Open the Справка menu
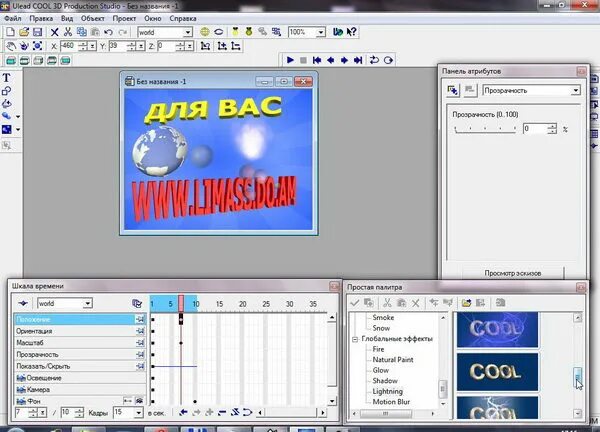600x432 pixels. pos(183,18)
